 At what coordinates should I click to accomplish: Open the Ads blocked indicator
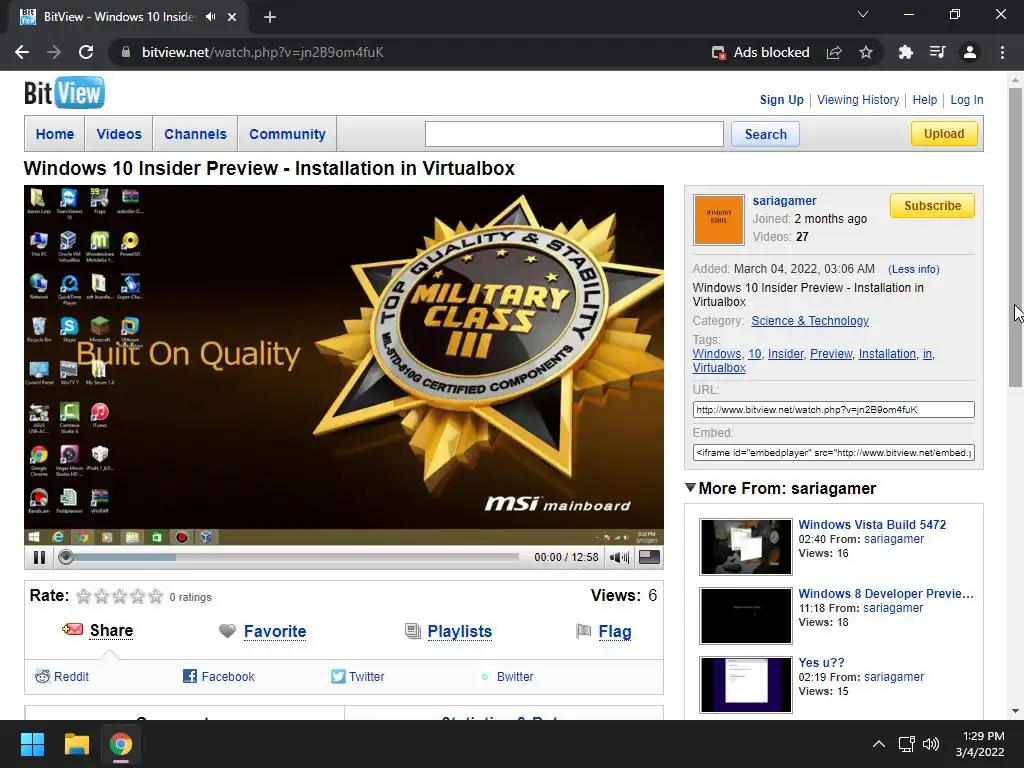760,52
